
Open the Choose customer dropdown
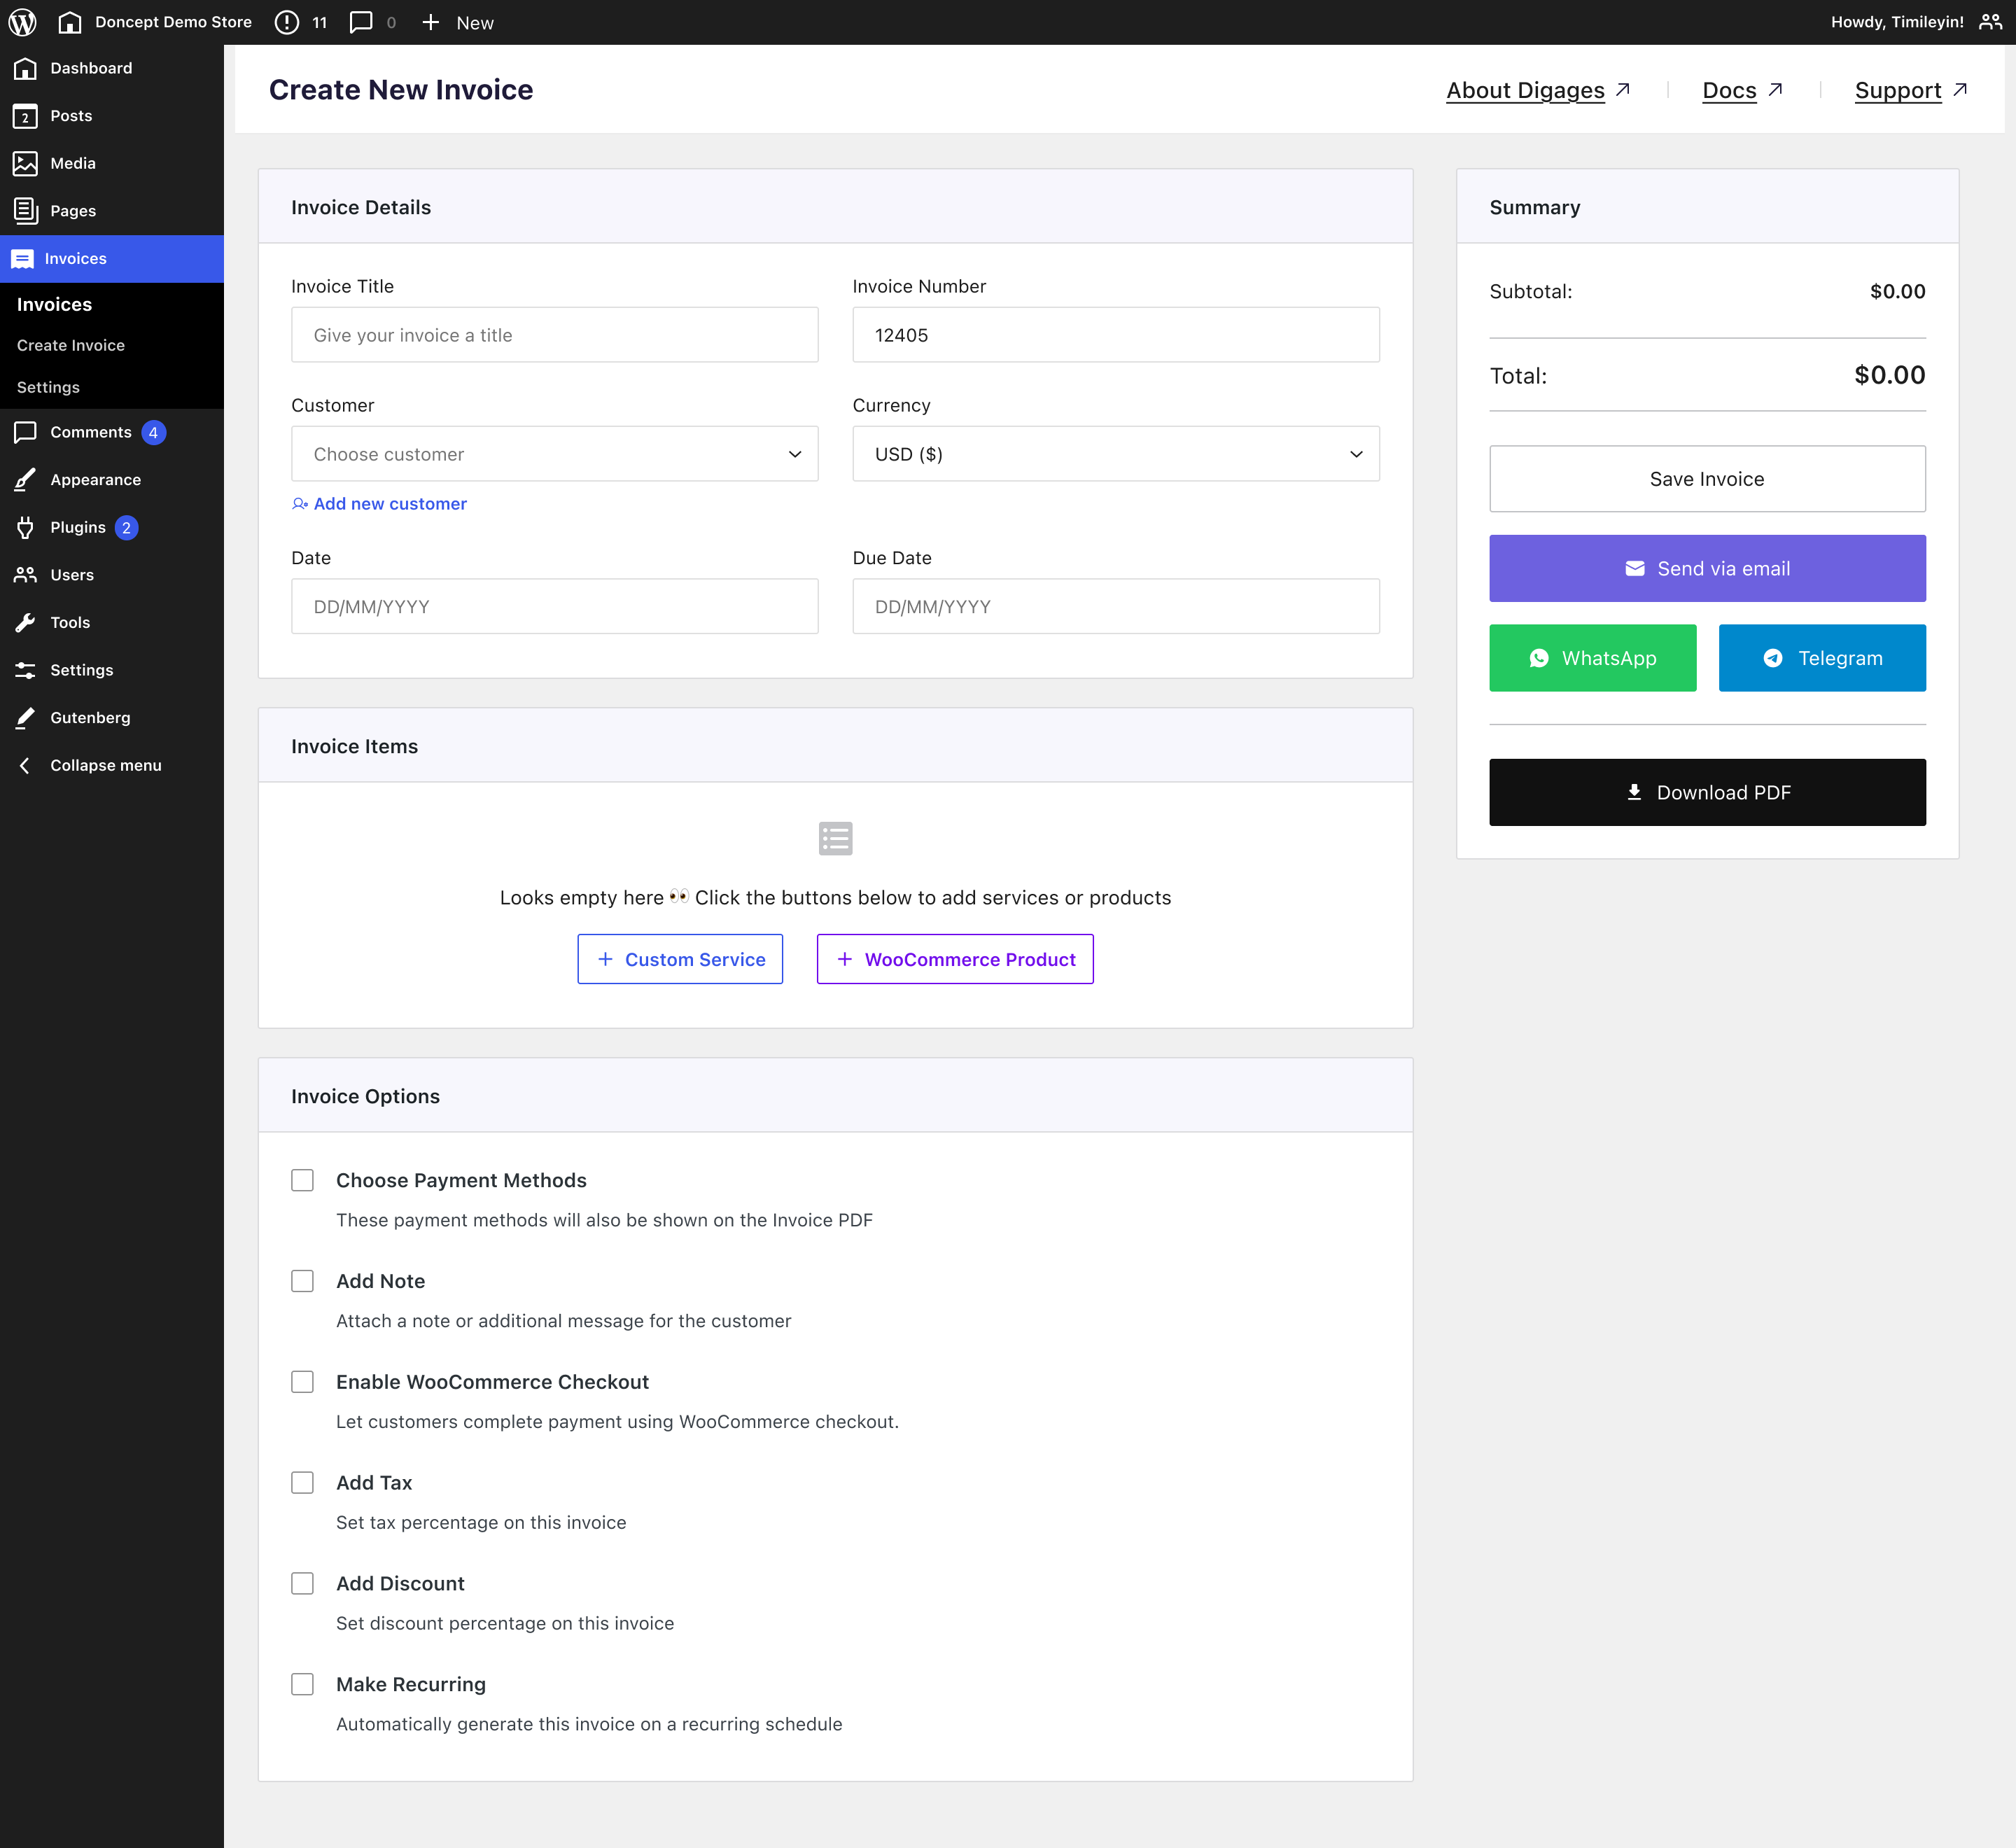coord(555,454)
